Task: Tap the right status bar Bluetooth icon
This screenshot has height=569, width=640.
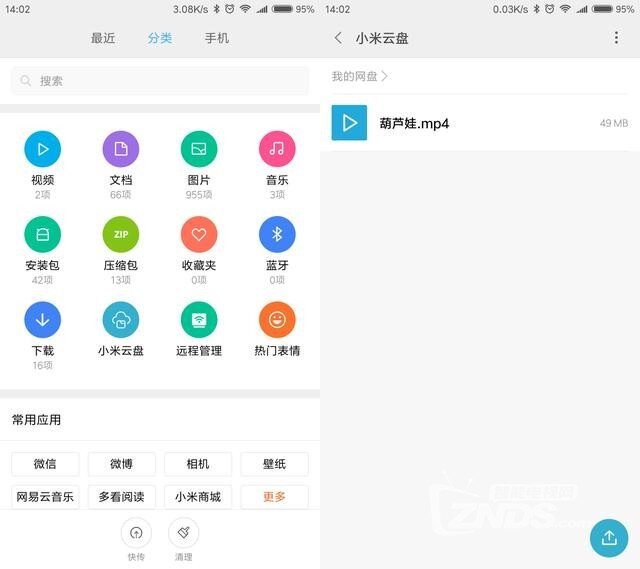Action: [537, 9]
